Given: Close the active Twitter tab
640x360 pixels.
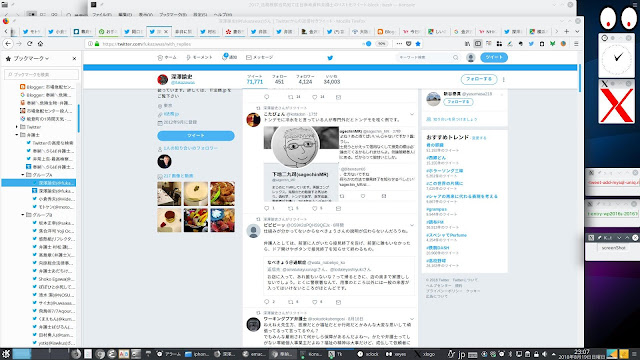Looking at the screenshot, I should [x=166, y=31].
